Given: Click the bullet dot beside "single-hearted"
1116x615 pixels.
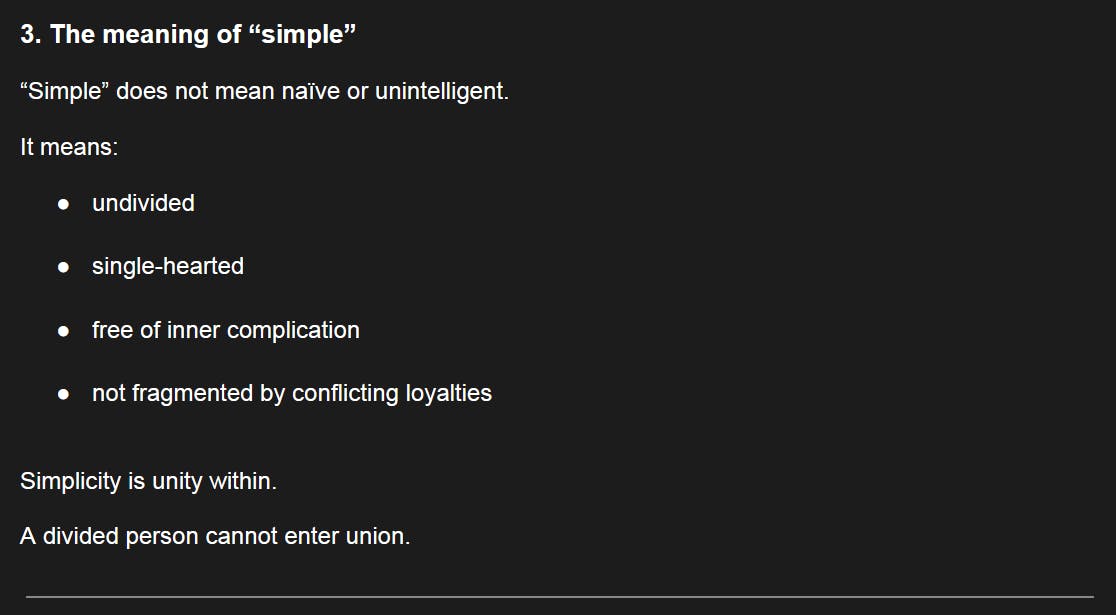Looking at the screenshot, I should tap(64, 267).
